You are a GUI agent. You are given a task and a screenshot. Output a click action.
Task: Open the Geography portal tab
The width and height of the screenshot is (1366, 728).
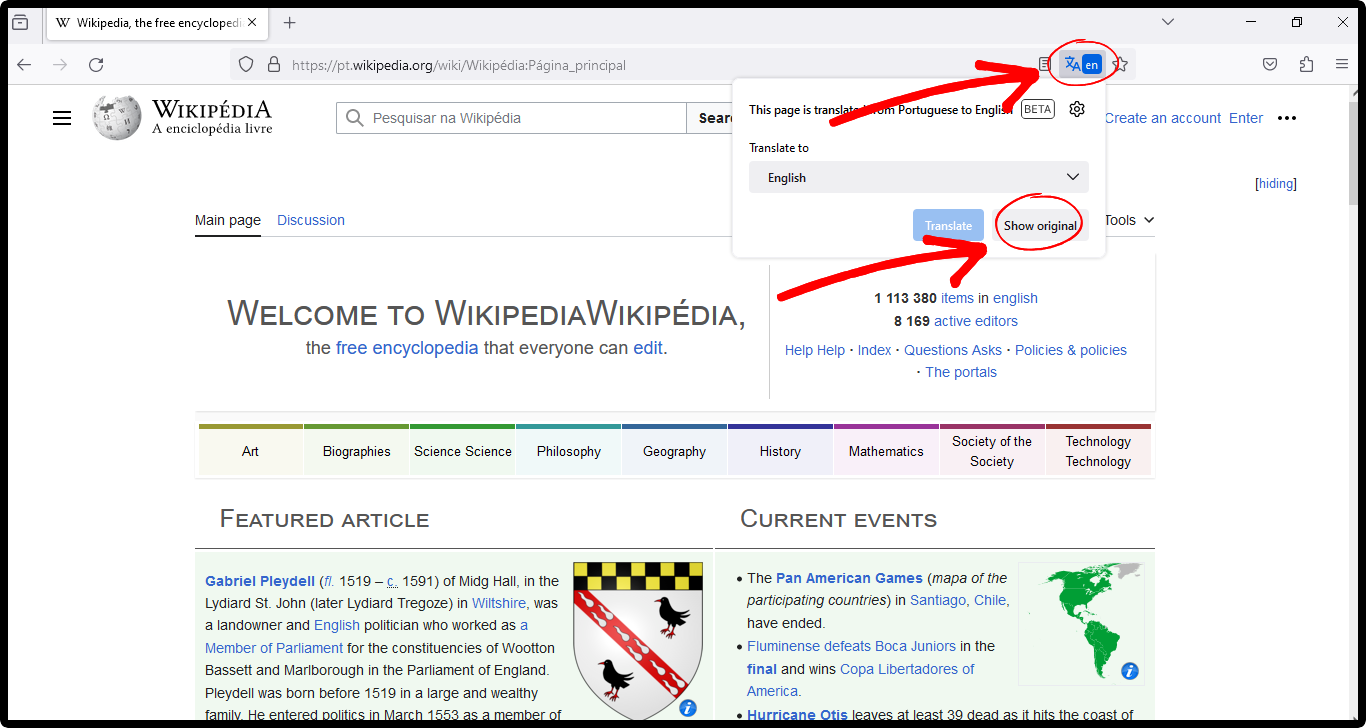coord(675,451)
